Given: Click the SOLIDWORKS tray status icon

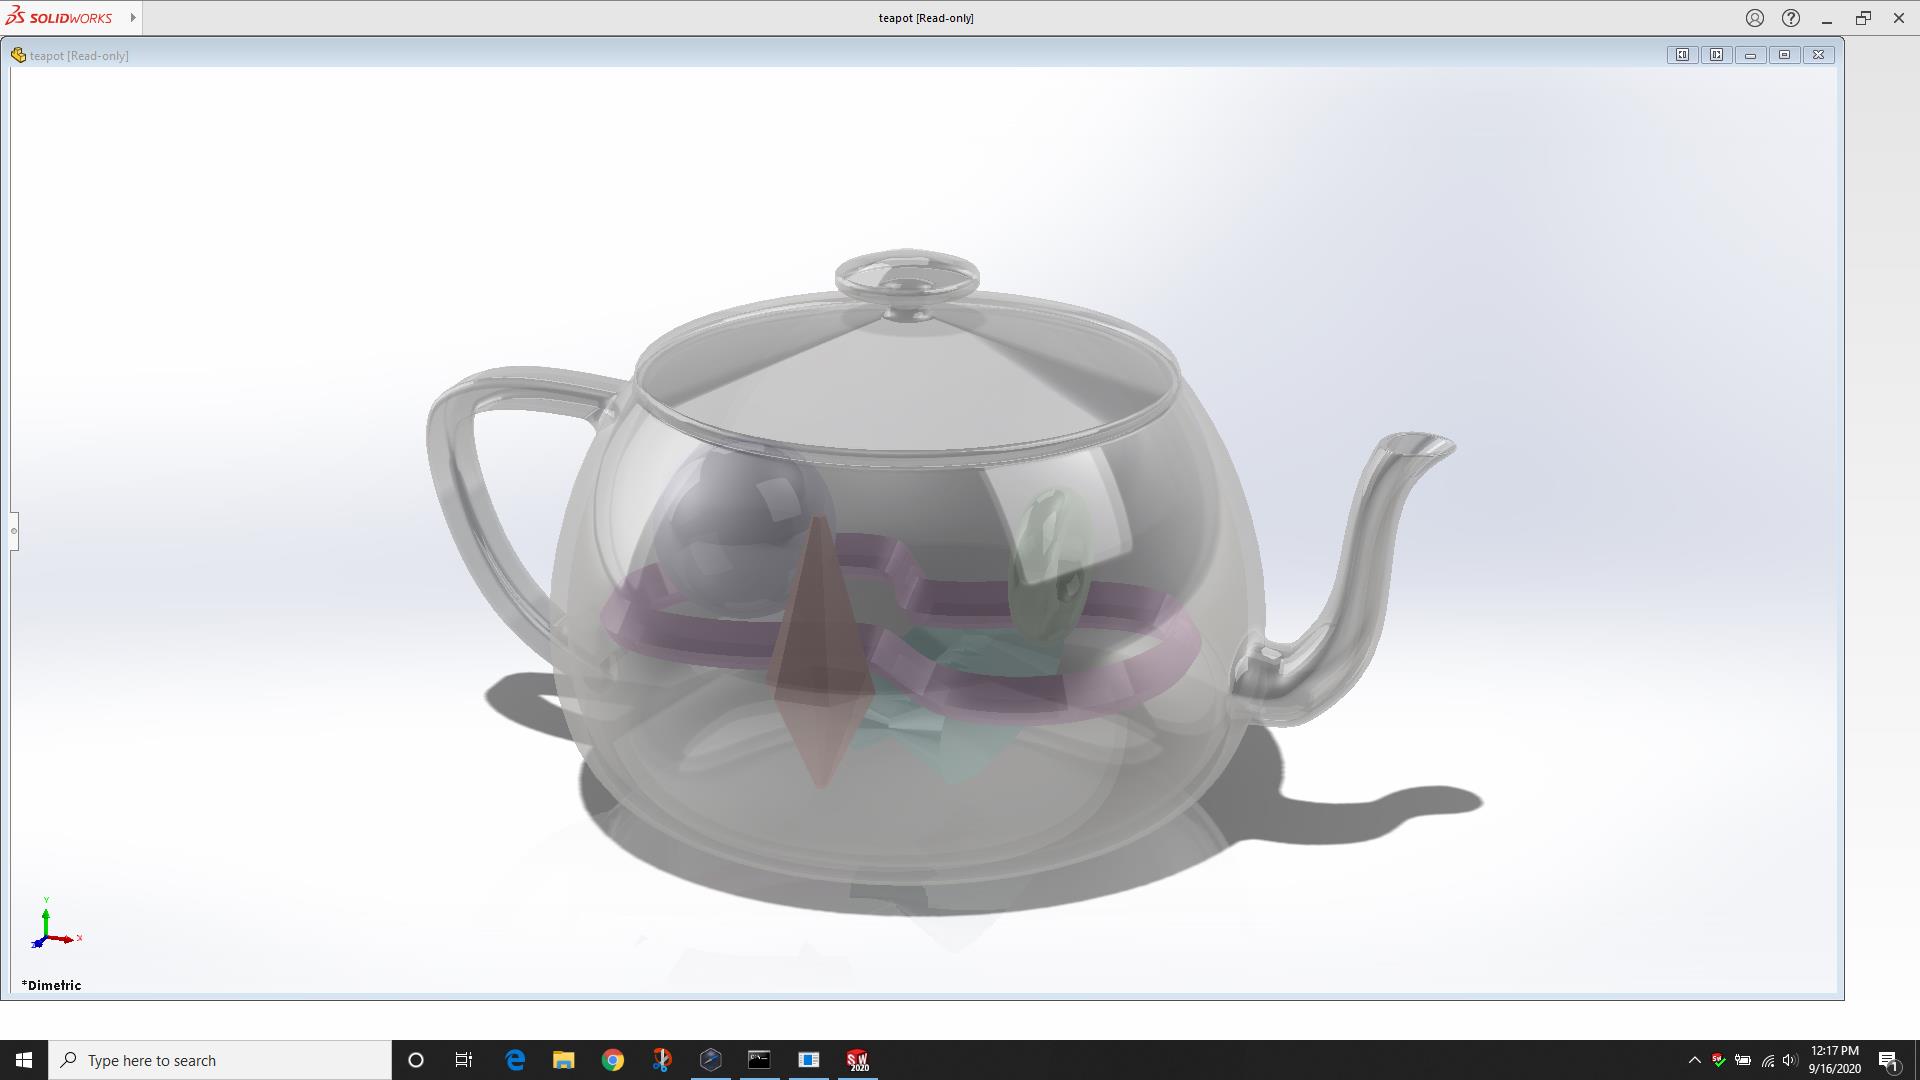Looking at the screenshot, I should click(1718, 1060).
